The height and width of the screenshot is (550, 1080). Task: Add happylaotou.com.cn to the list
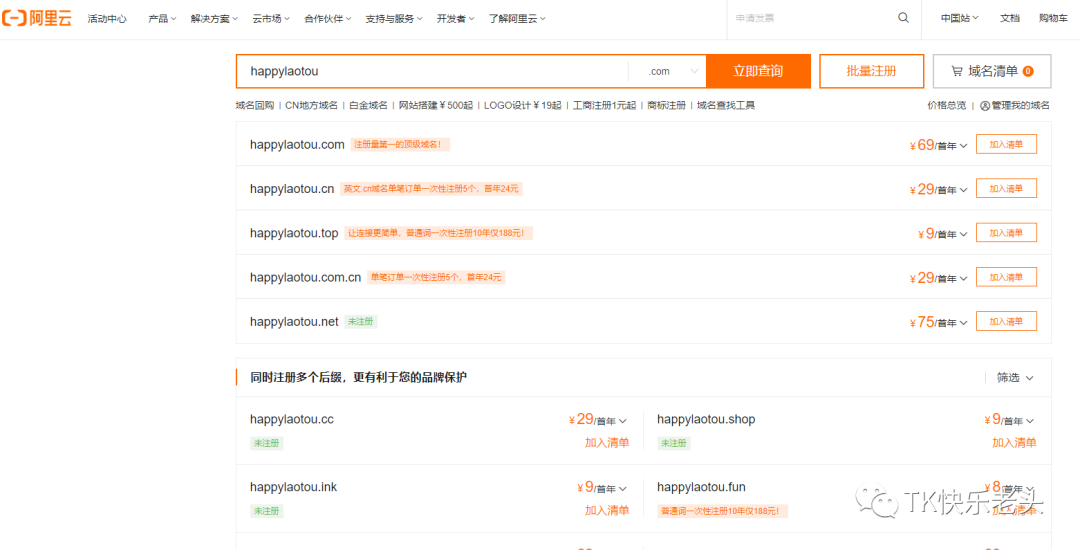(1006, 277)
